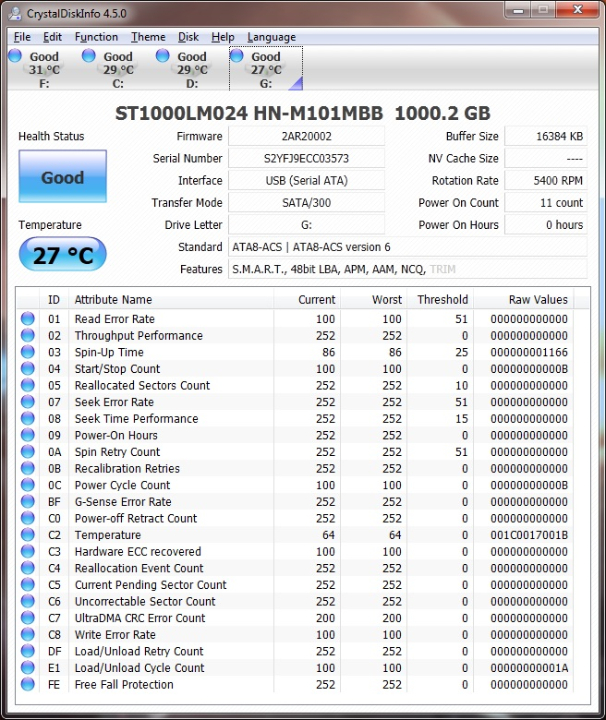Image resolution: width=606 pixels, height=720 pixels.
Task: Click status orb for Start/Stop Count
Action: pyautogui.click(x=28, y=368)
